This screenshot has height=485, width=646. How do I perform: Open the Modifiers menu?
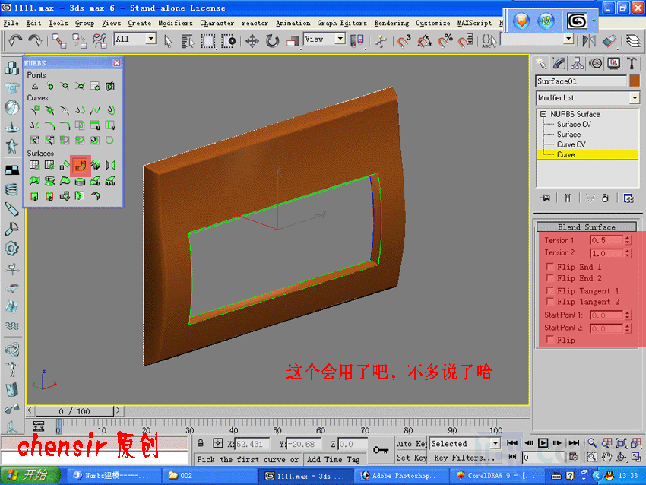(x=176, y=23)
